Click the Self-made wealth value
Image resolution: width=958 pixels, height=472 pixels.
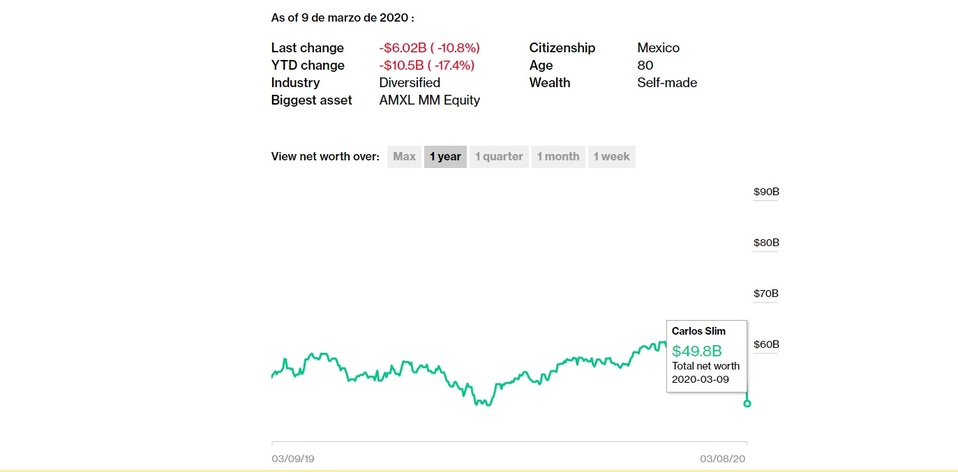click(x=667, y=83)
